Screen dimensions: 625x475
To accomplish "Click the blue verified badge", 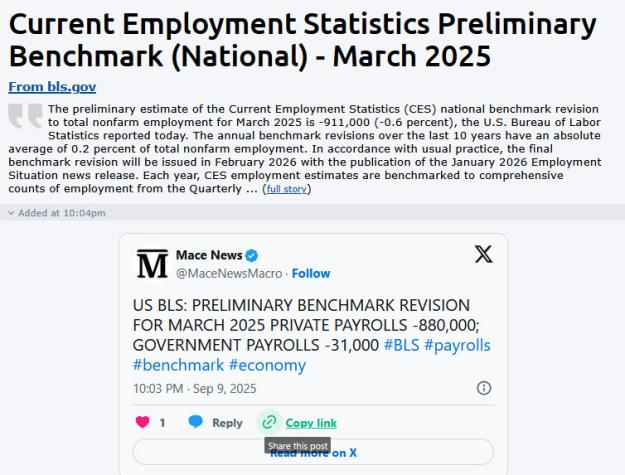I will pyautogui.click(x=252, y=255).
